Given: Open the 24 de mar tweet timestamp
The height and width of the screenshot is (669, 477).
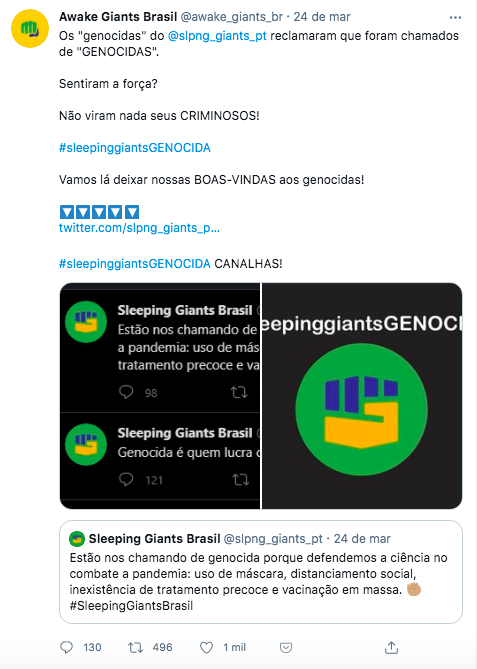Looking at the screenshot, I should 322,17.
